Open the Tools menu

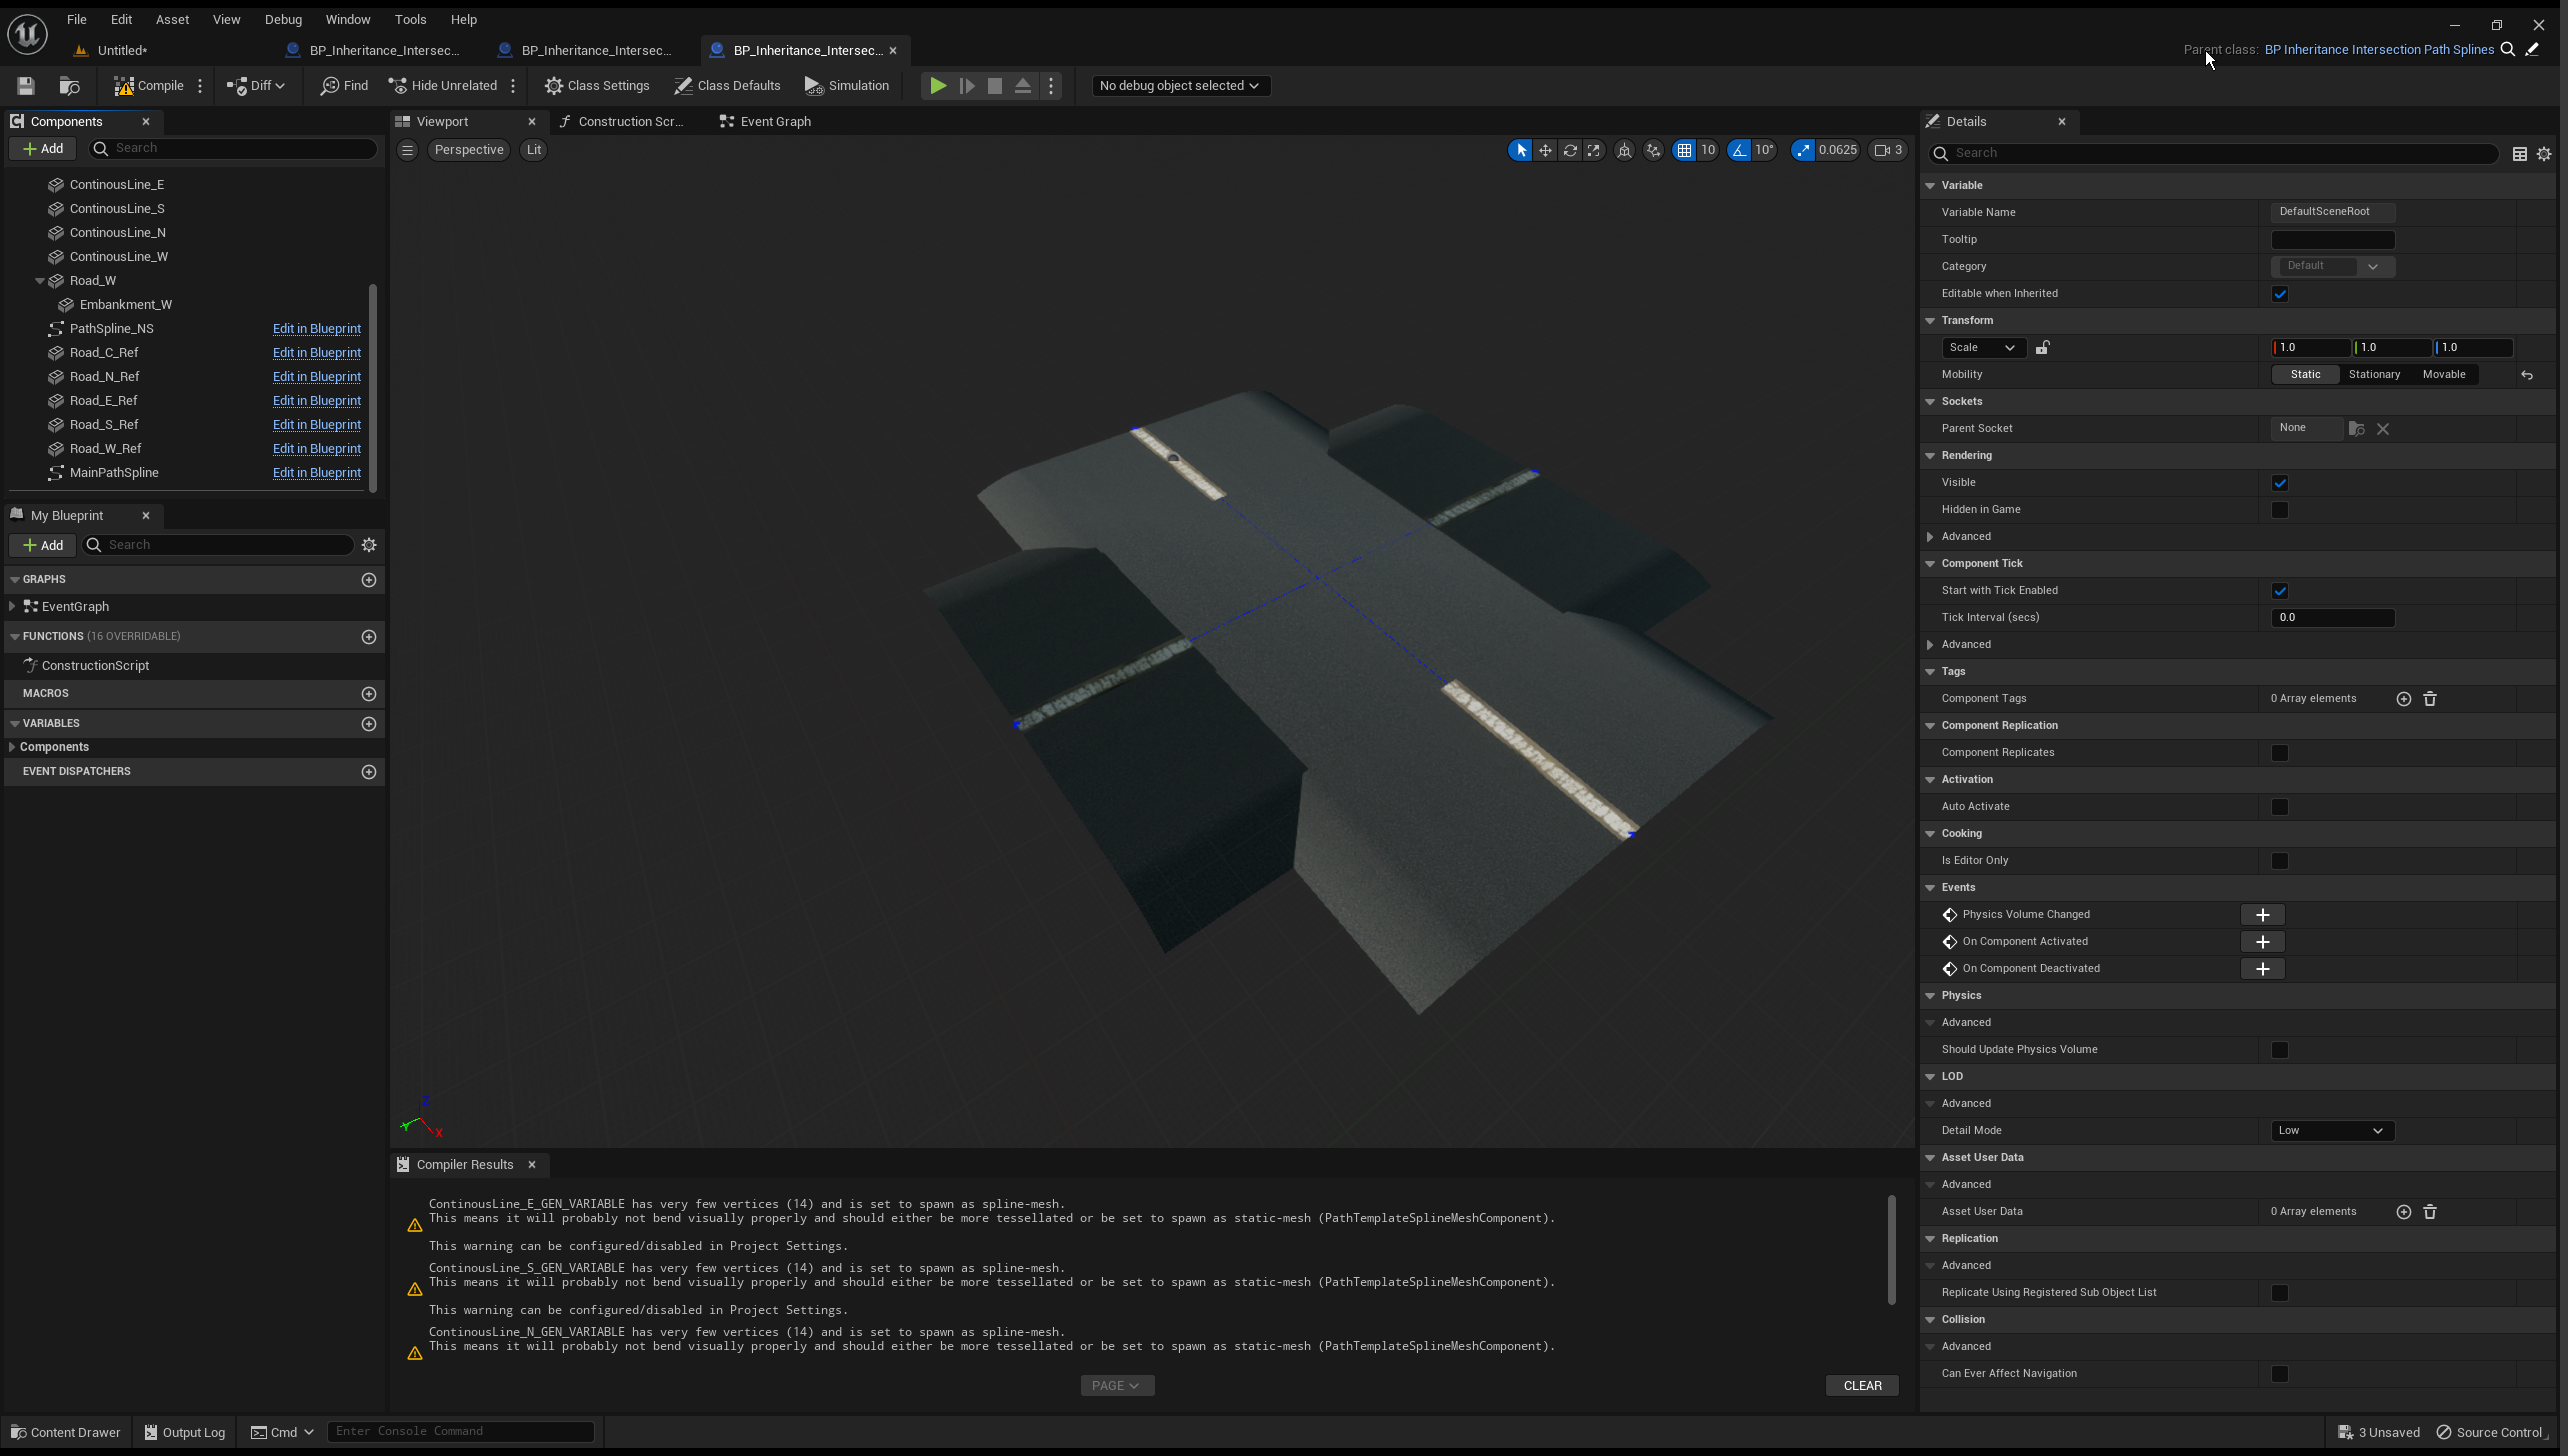(410, 19)
